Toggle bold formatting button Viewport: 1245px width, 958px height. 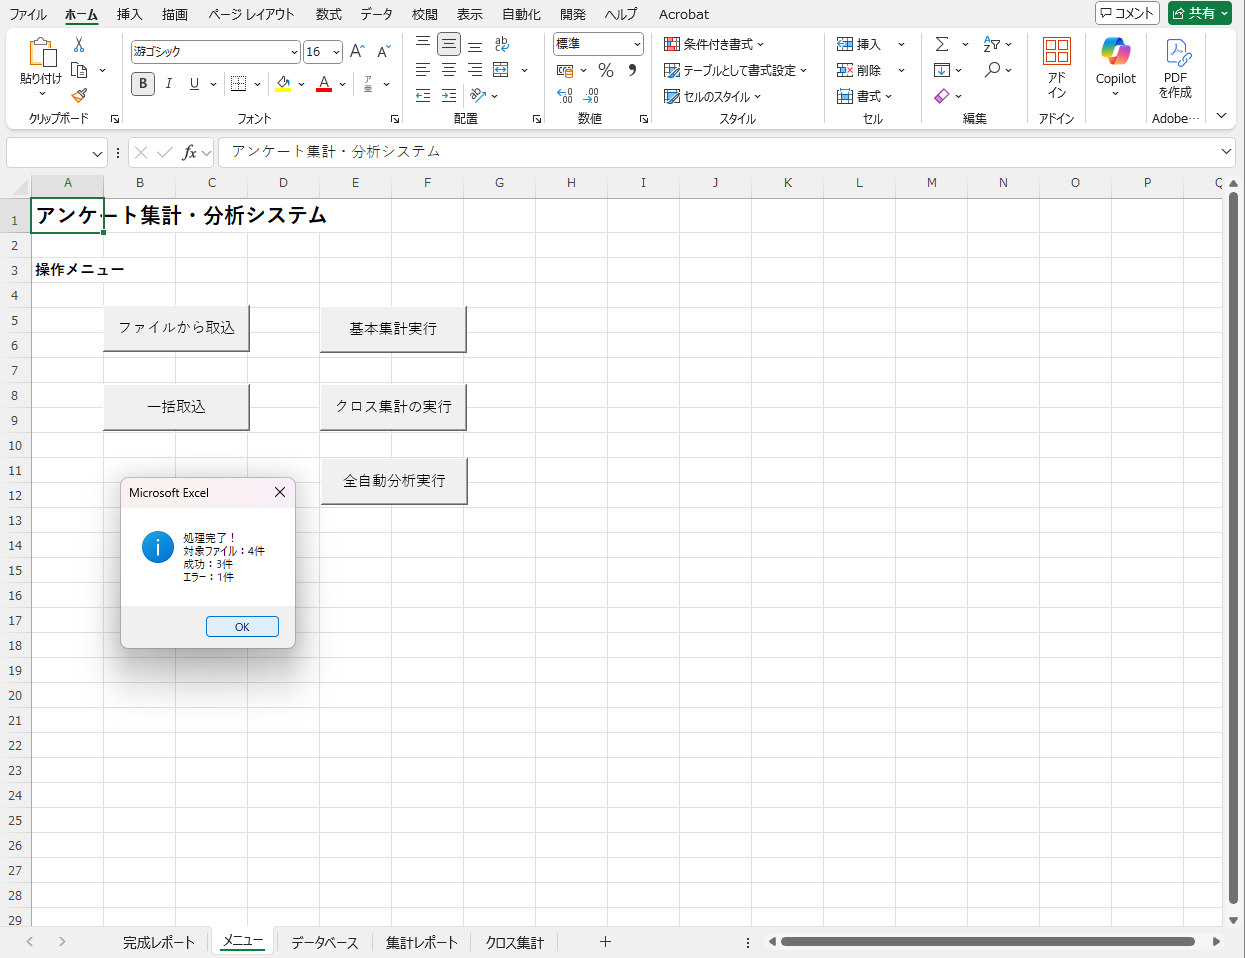[x=143, y=84]
